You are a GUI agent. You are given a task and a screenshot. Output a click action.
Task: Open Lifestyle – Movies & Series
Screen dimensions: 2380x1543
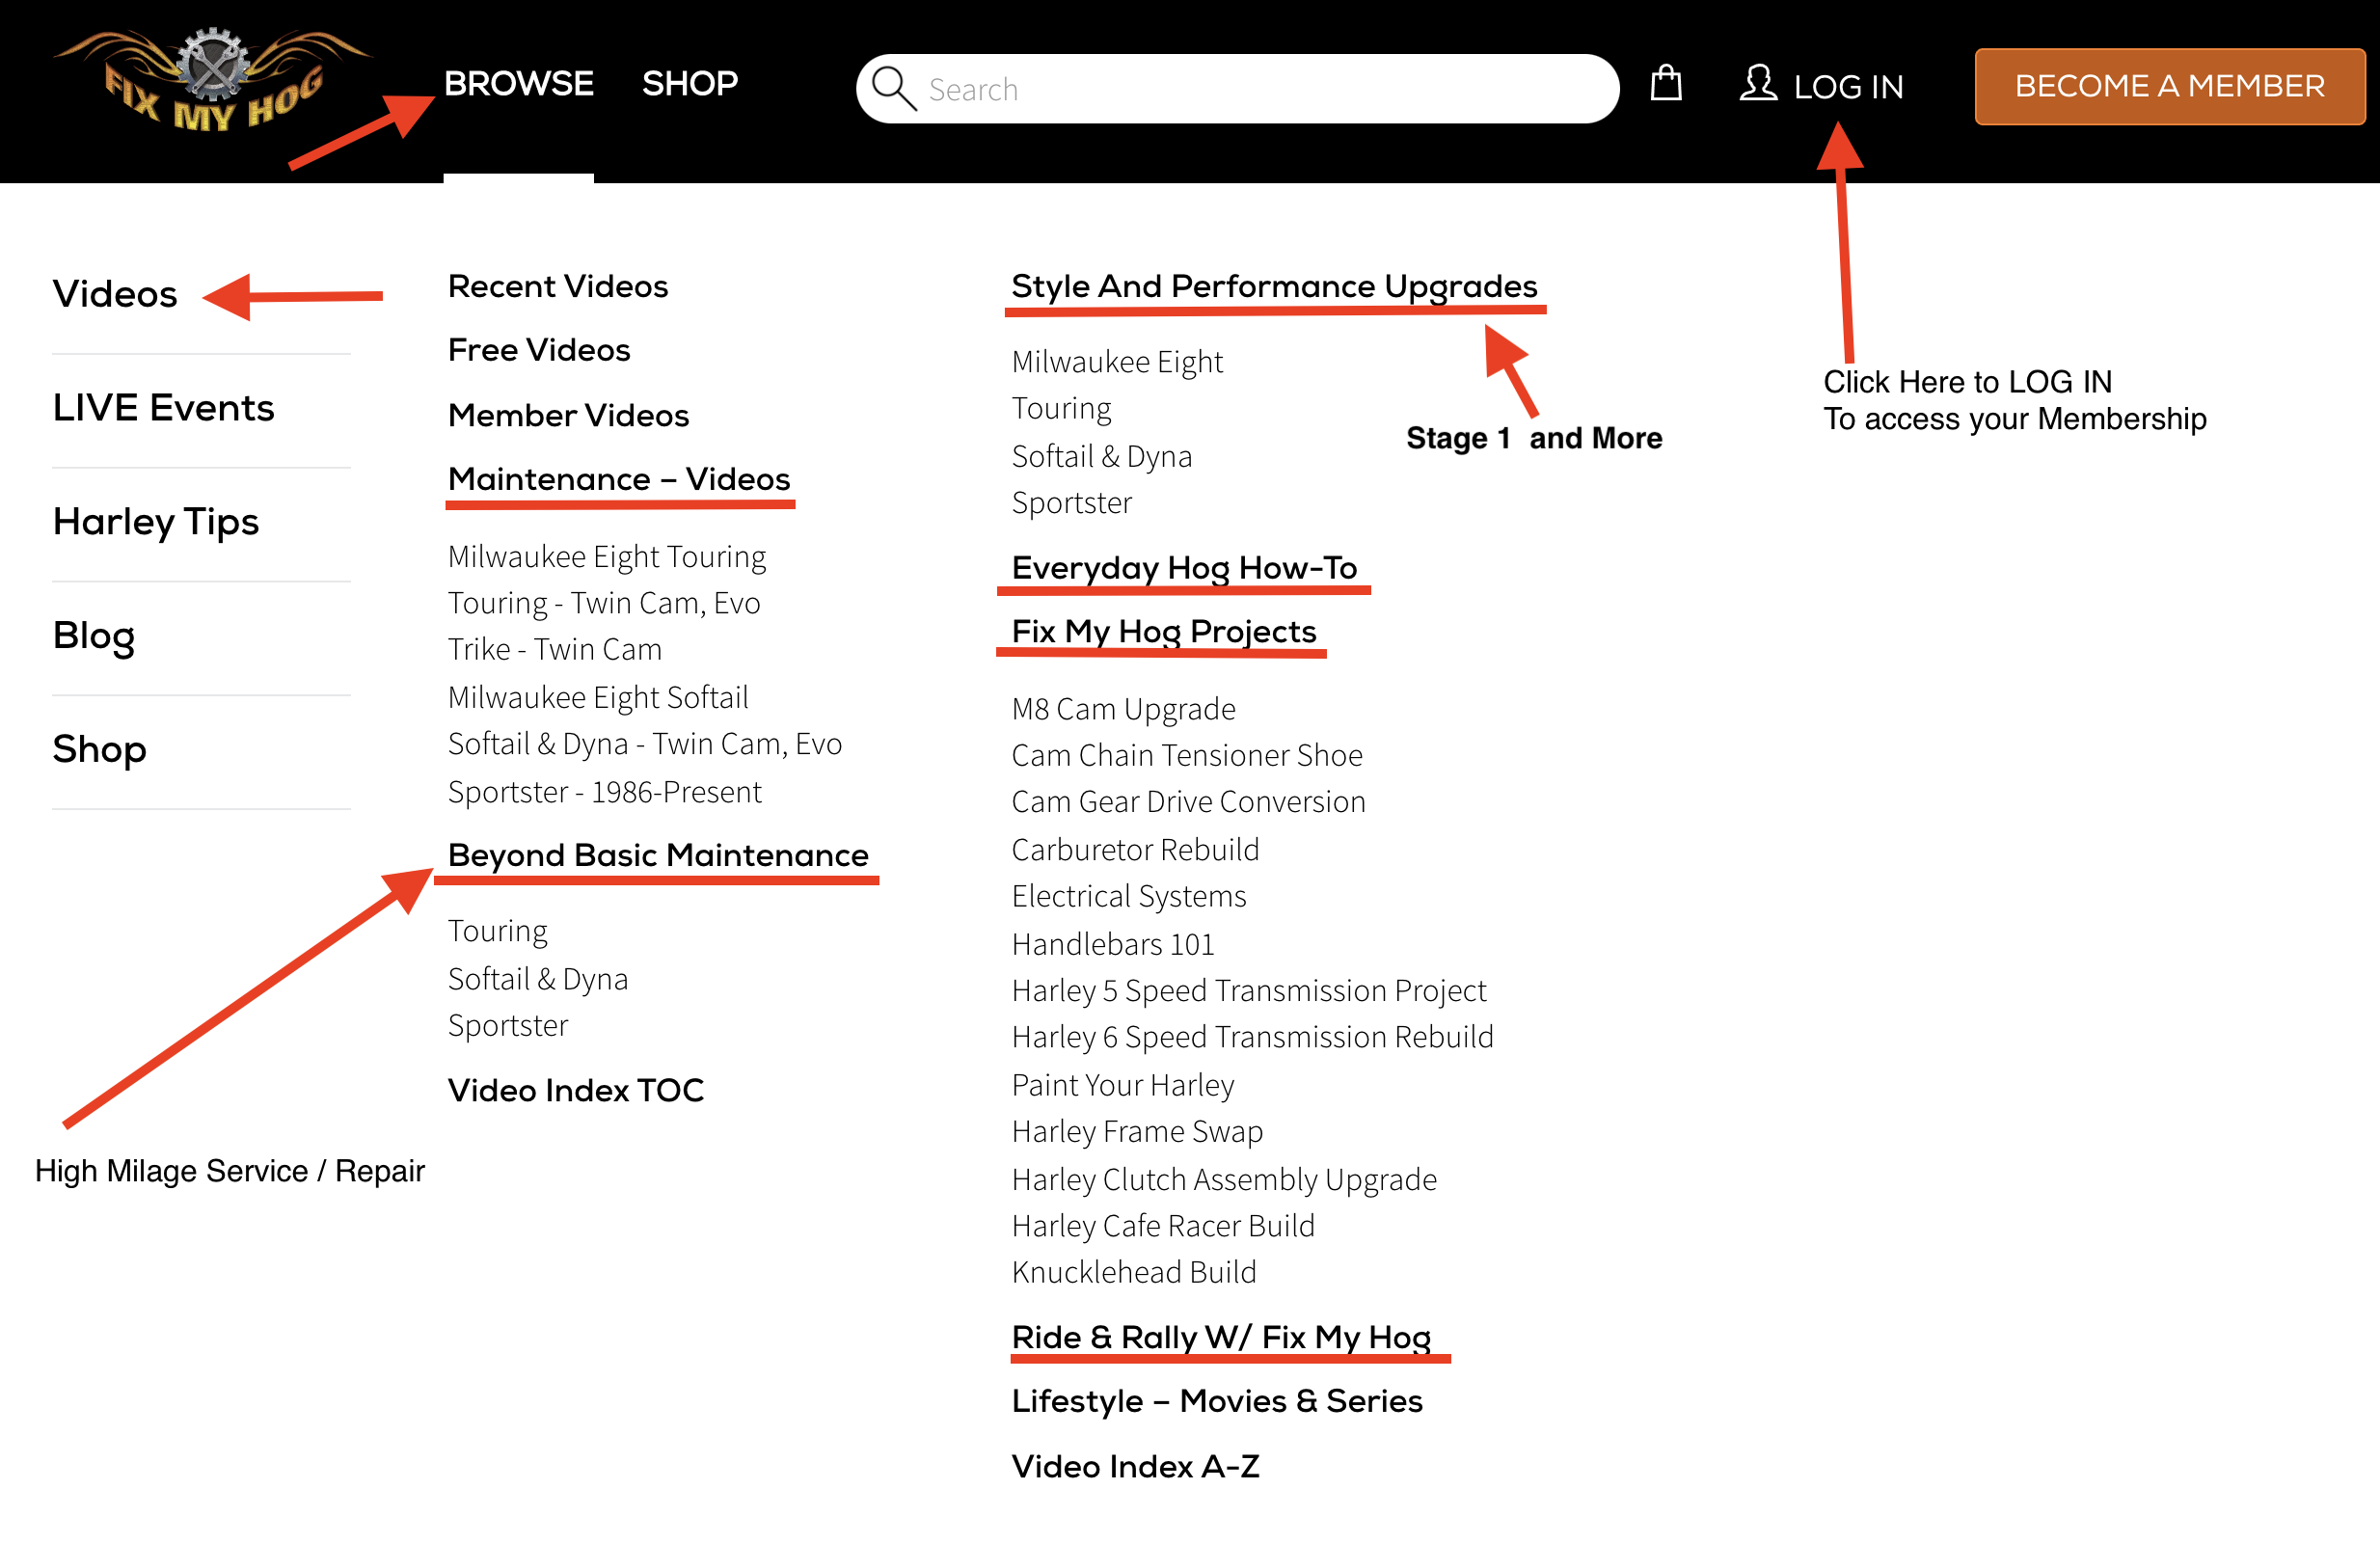(1217, 1401)
